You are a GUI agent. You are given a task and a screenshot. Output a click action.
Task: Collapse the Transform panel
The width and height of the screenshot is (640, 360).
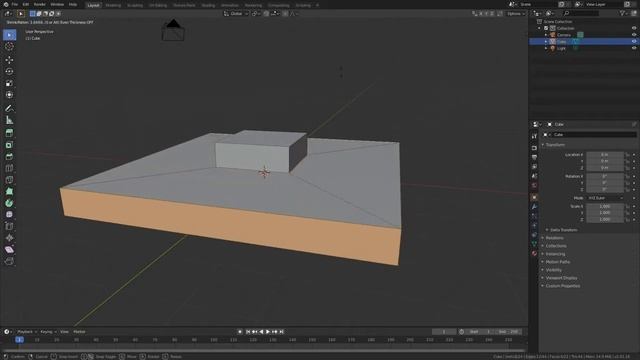[556, 145]
